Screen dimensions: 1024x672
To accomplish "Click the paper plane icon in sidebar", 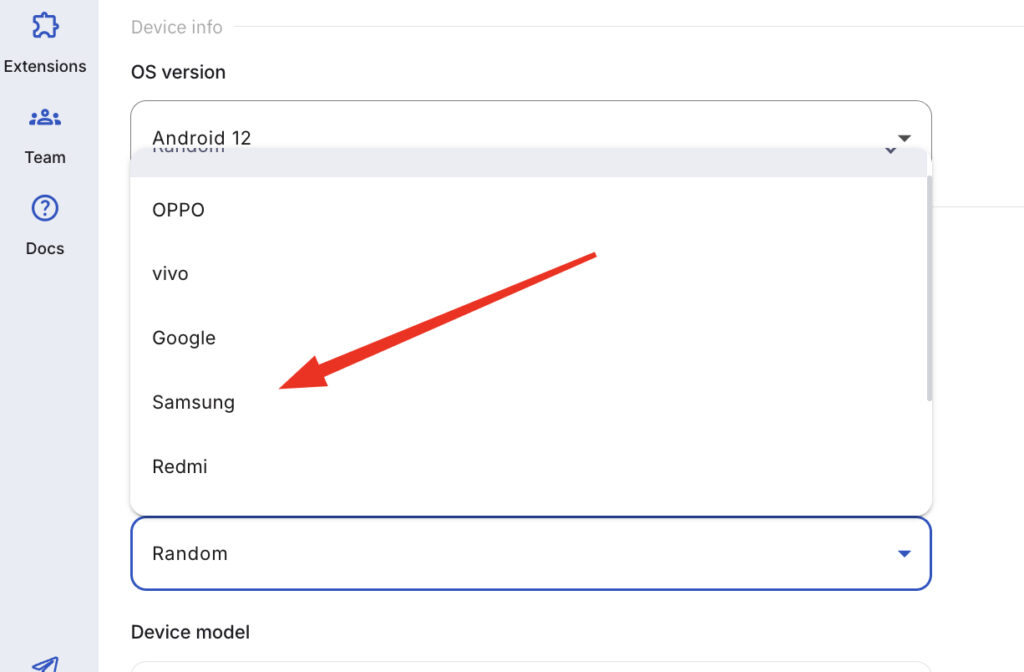I will click(45, 663).
